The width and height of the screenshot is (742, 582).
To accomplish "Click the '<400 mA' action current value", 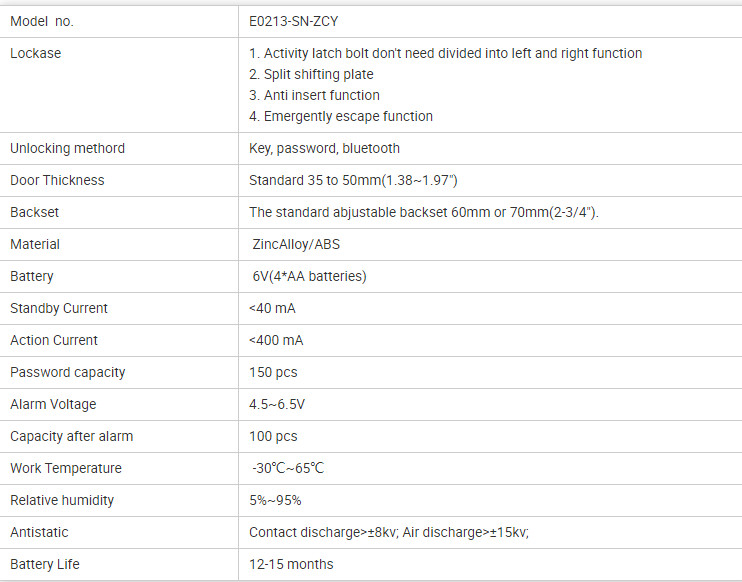I will pyautogui.click(x=276, y=340).
